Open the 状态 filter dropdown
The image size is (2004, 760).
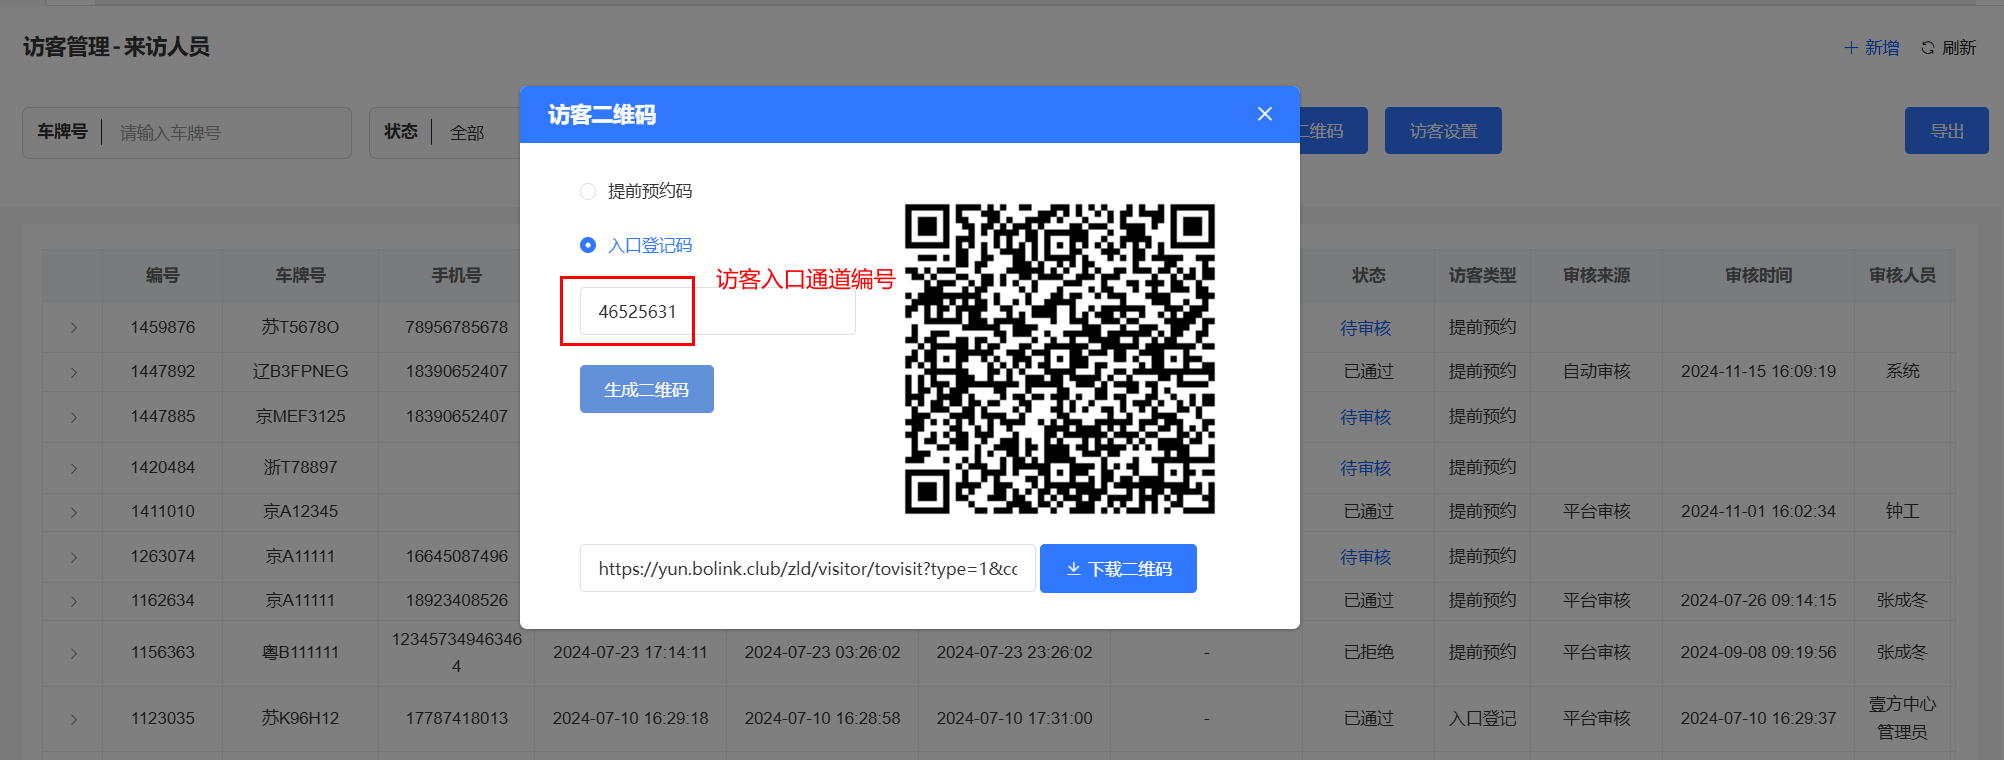[x=444, y=132]
